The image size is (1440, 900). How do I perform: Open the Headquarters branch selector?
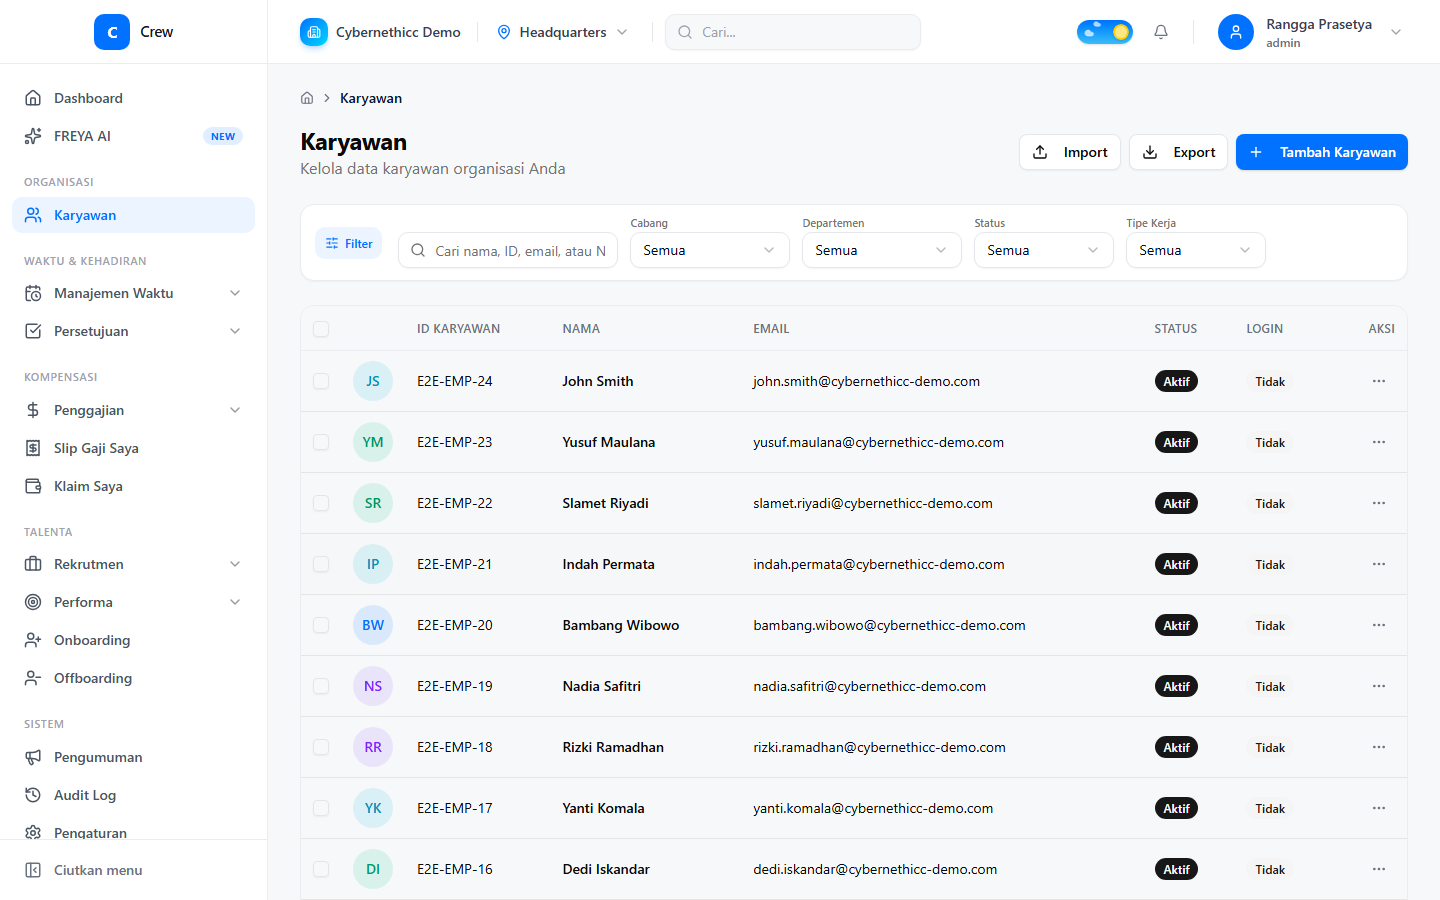(x=563, y=32)
